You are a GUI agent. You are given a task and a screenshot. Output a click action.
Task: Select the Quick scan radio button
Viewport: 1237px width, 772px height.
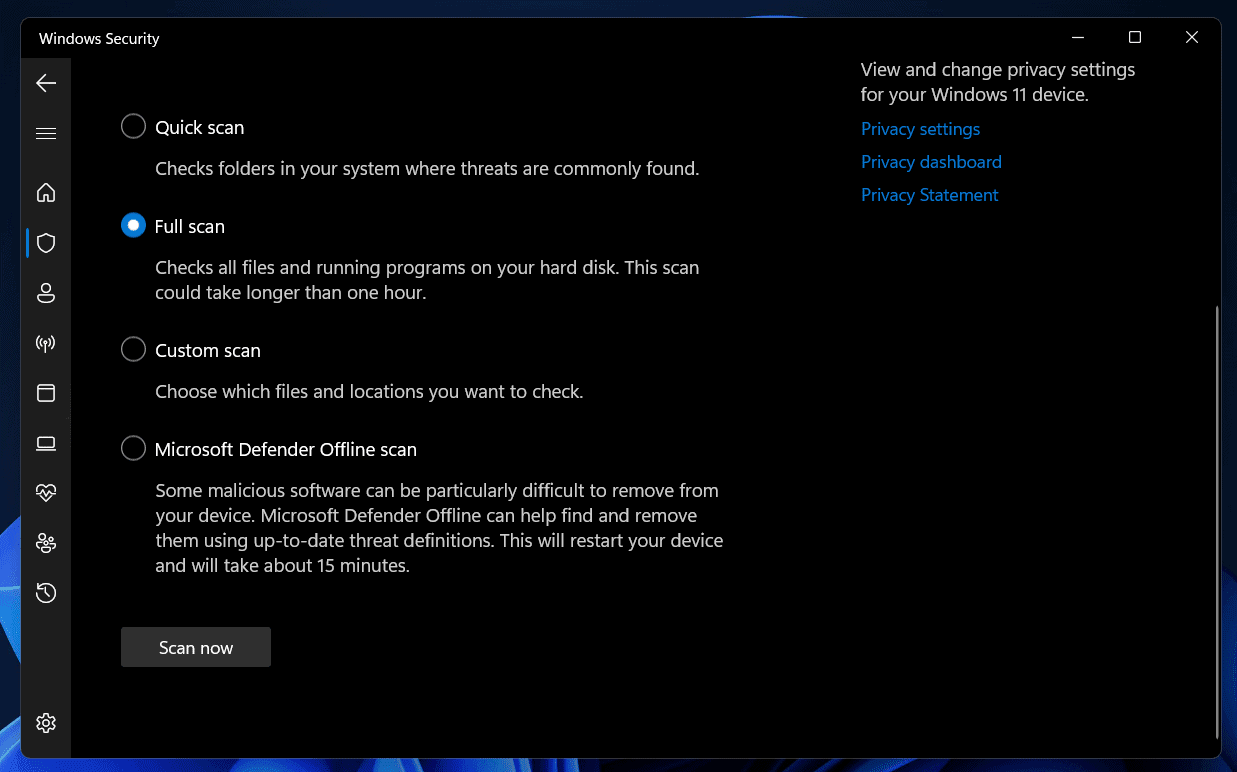point(133,126)
